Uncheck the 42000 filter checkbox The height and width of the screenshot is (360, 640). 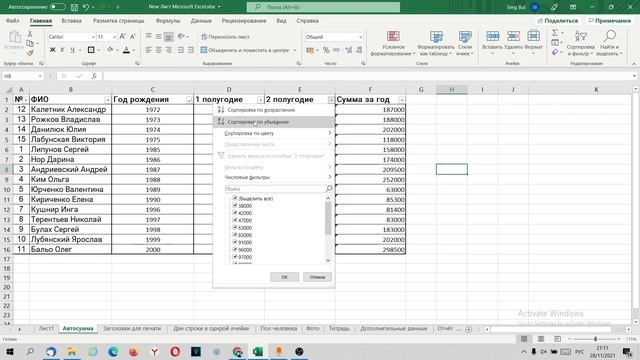pos(235,213)
